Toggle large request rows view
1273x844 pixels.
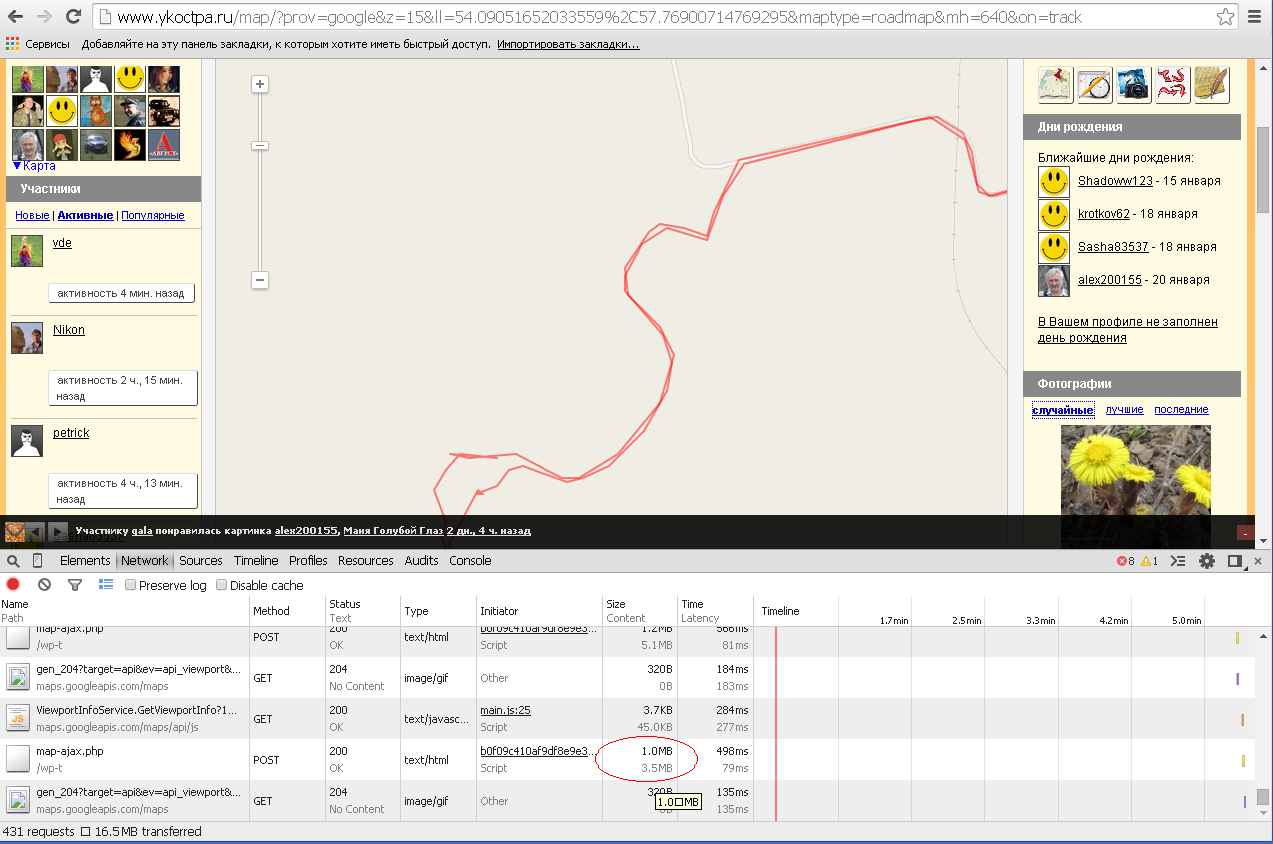pos(106,585)
